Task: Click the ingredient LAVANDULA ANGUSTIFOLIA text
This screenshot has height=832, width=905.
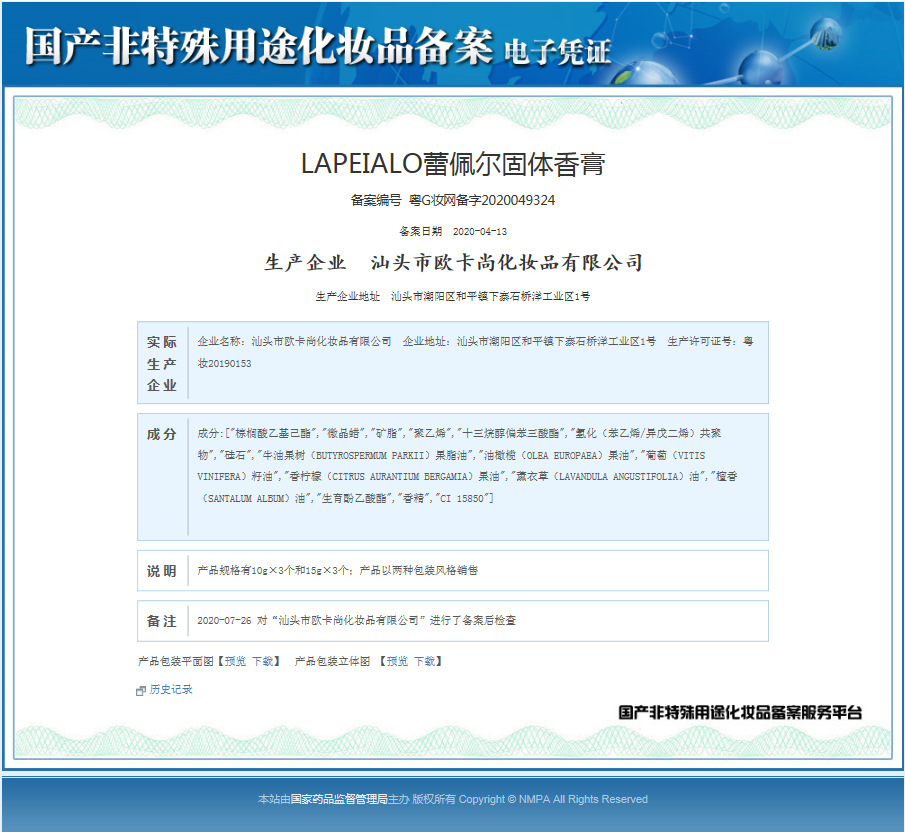Action: point(618,477)
